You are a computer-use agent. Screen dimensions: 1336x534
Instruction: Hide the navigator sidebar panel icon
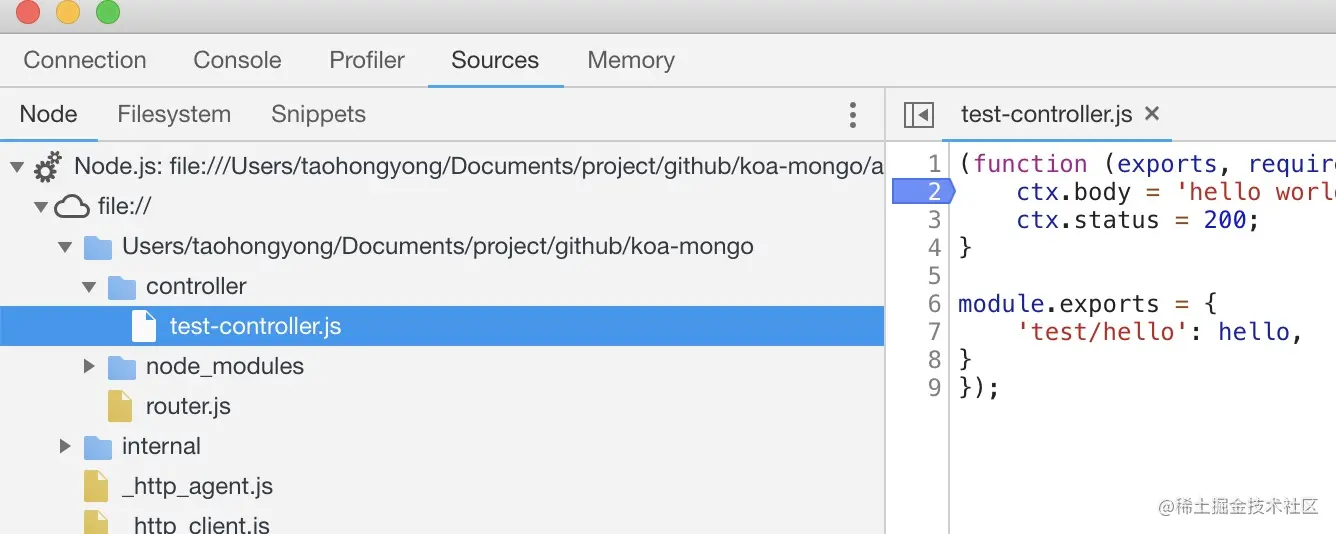[918, 114]
